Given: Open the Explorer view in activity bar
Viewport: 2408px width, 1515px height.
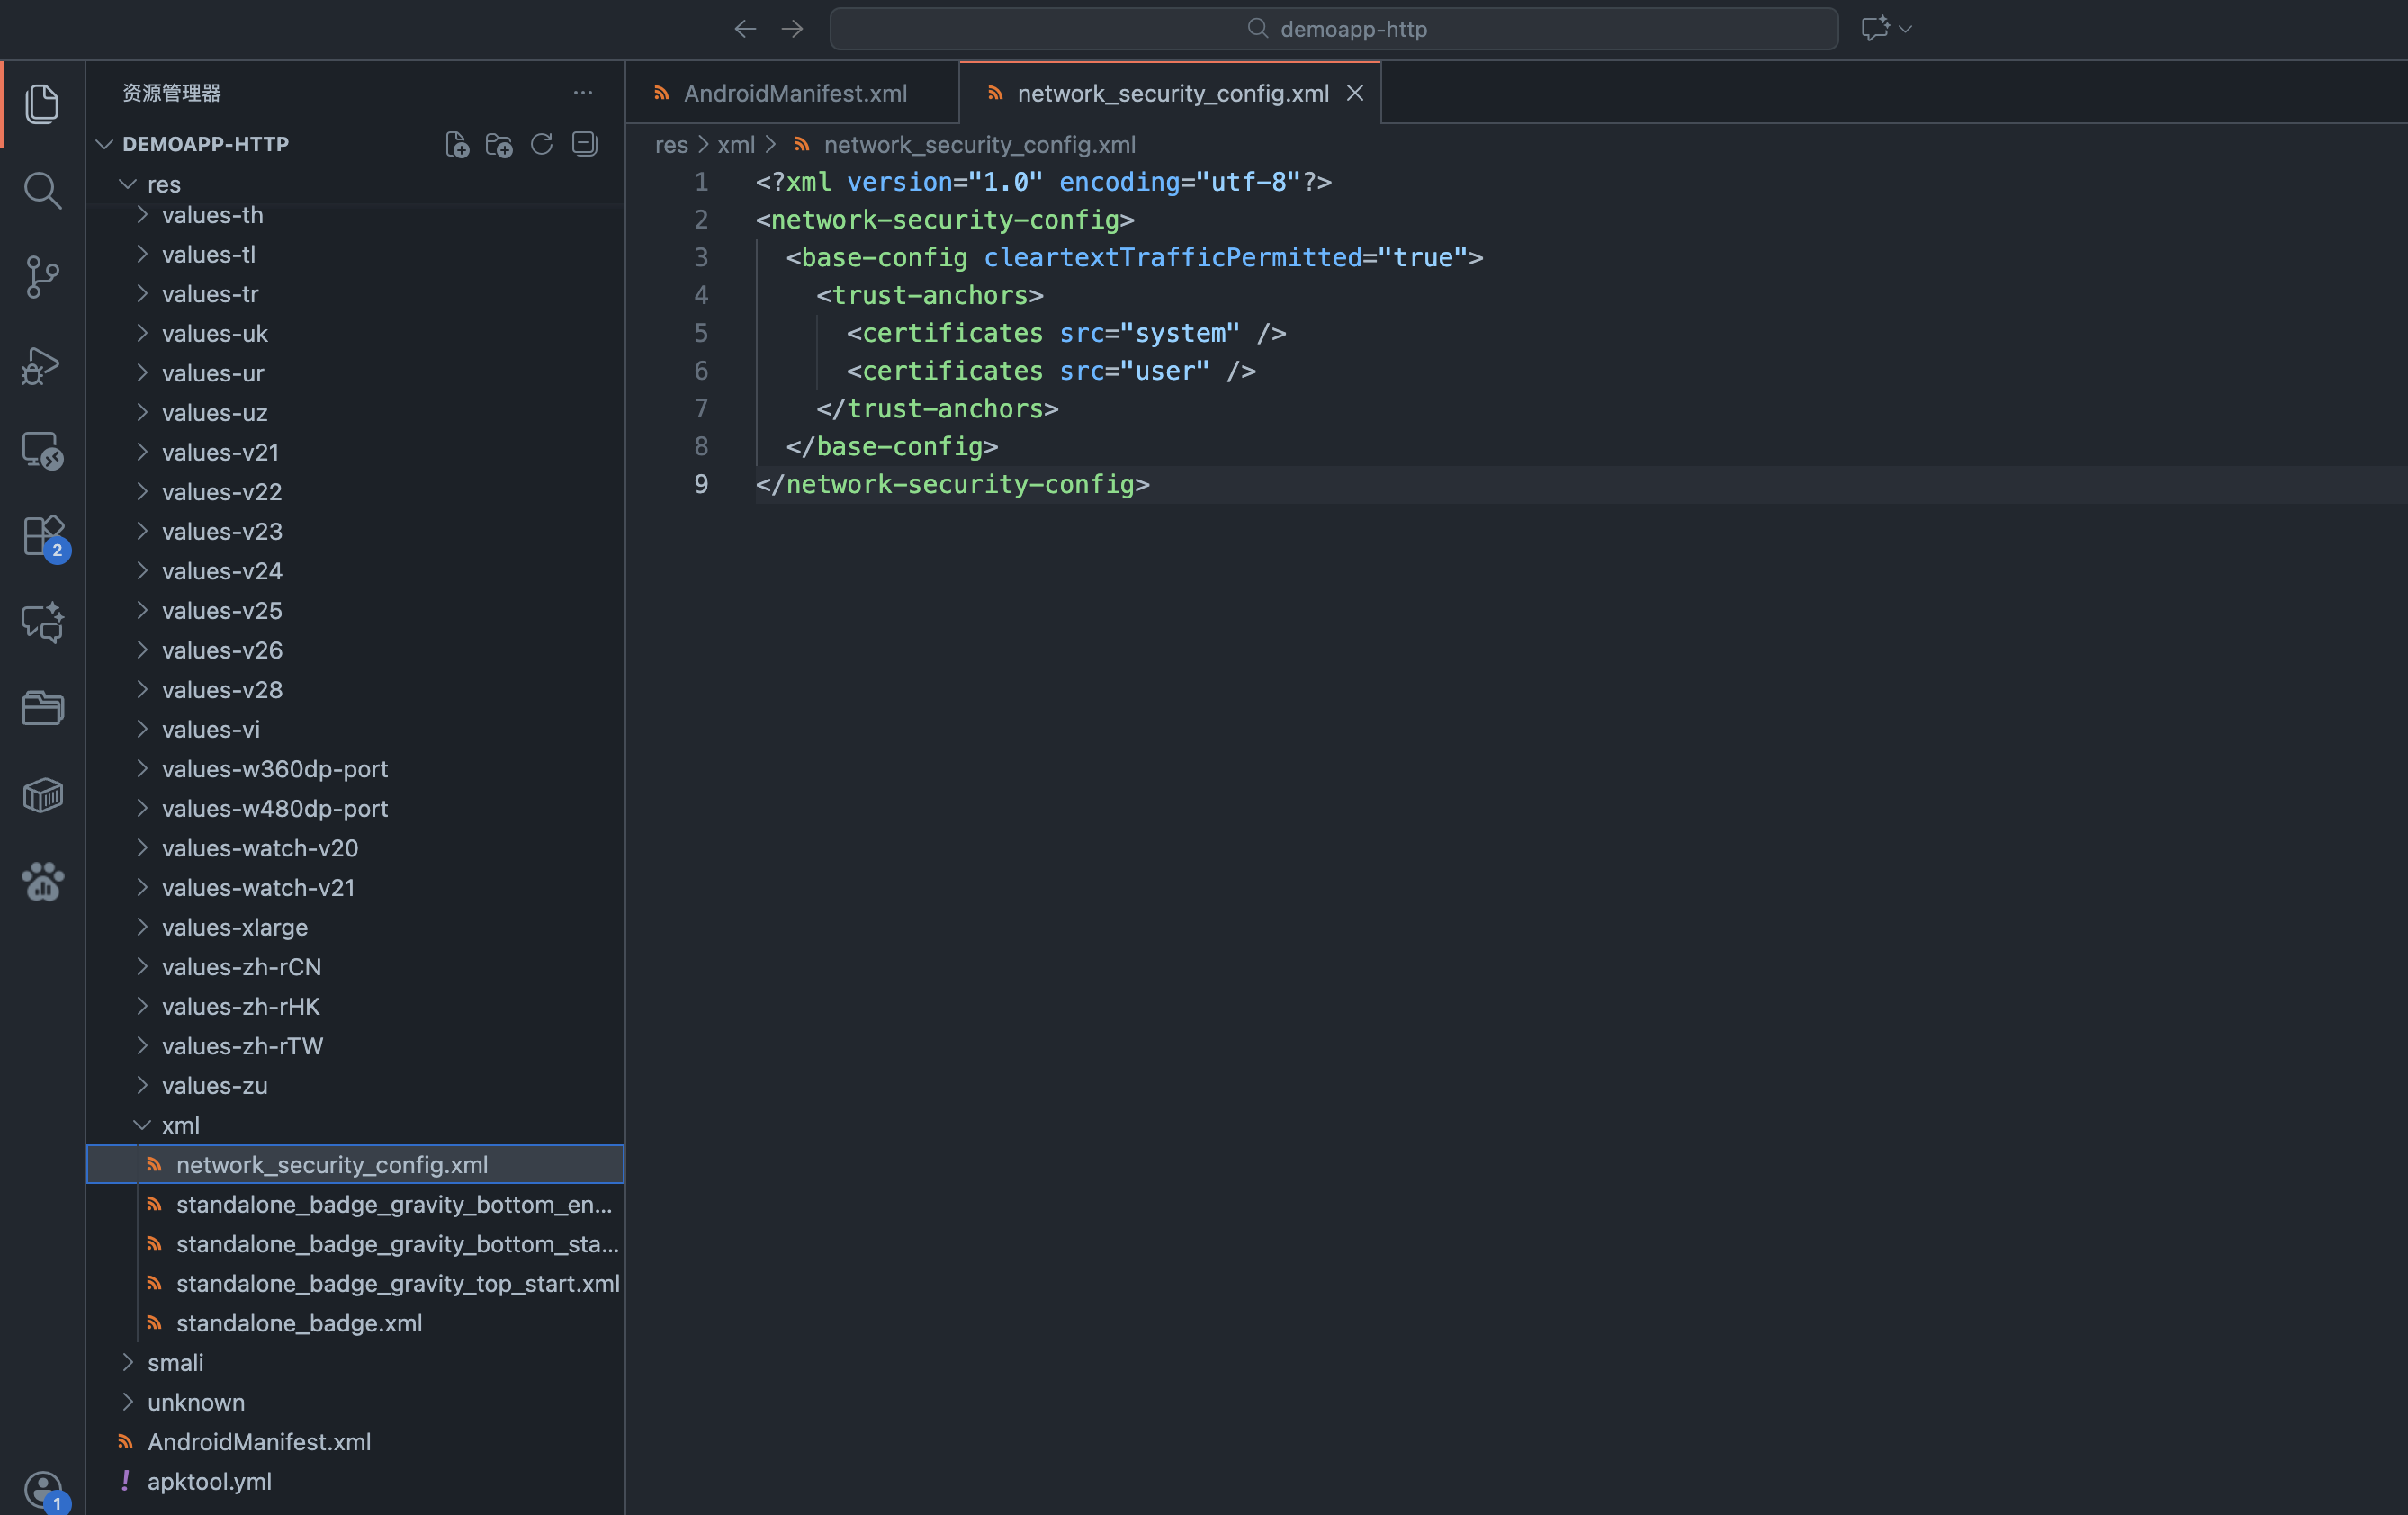Looking at the screenshot, I should [42, 104].
